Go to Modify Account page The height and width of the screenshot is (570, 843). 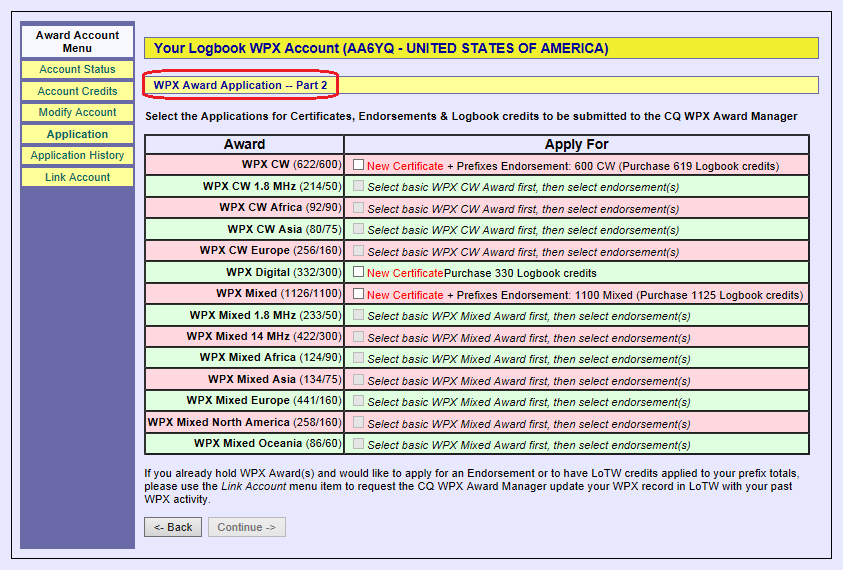77,112
